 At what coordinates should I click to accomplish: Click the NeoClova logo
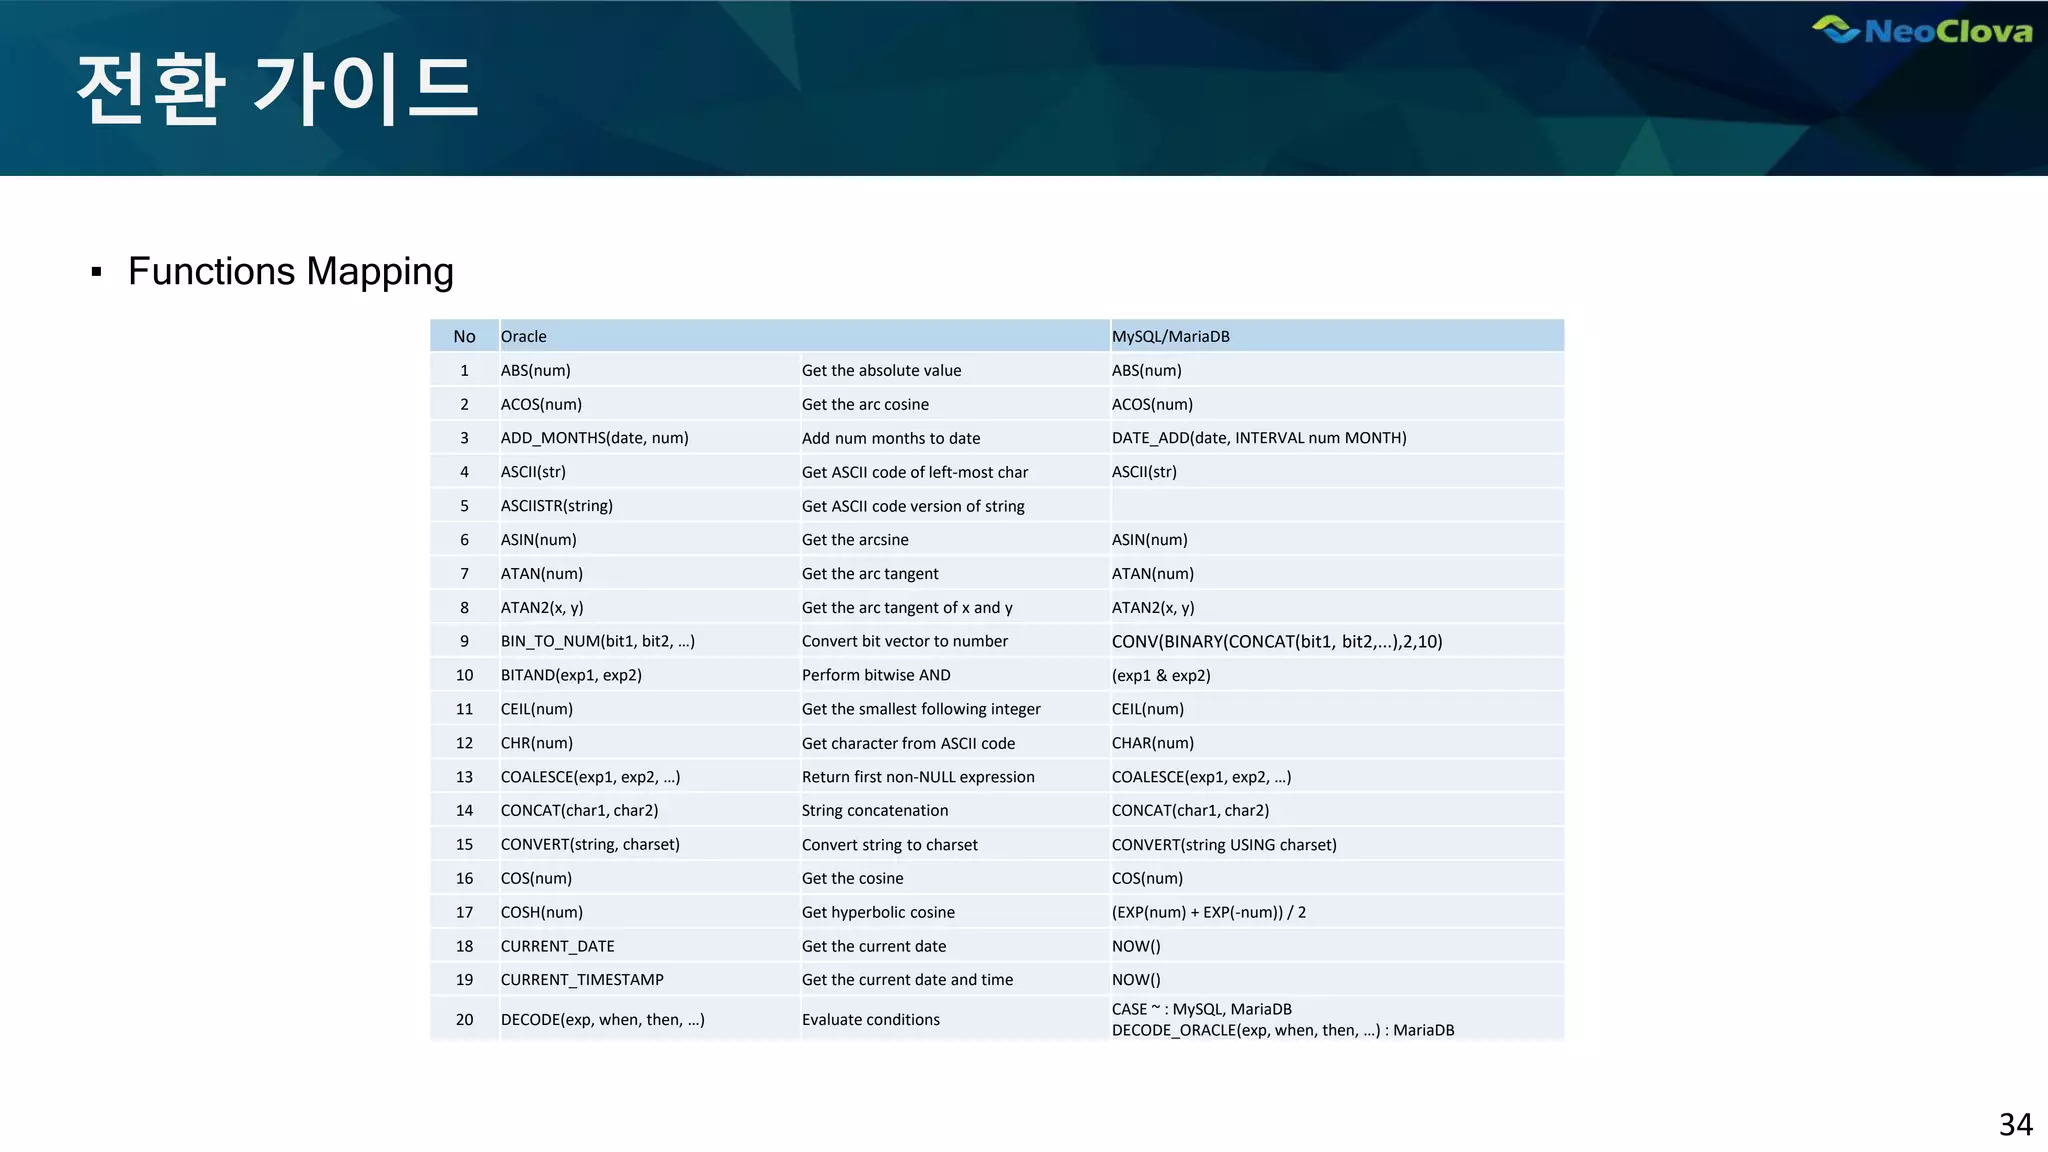coord(1922,31)
